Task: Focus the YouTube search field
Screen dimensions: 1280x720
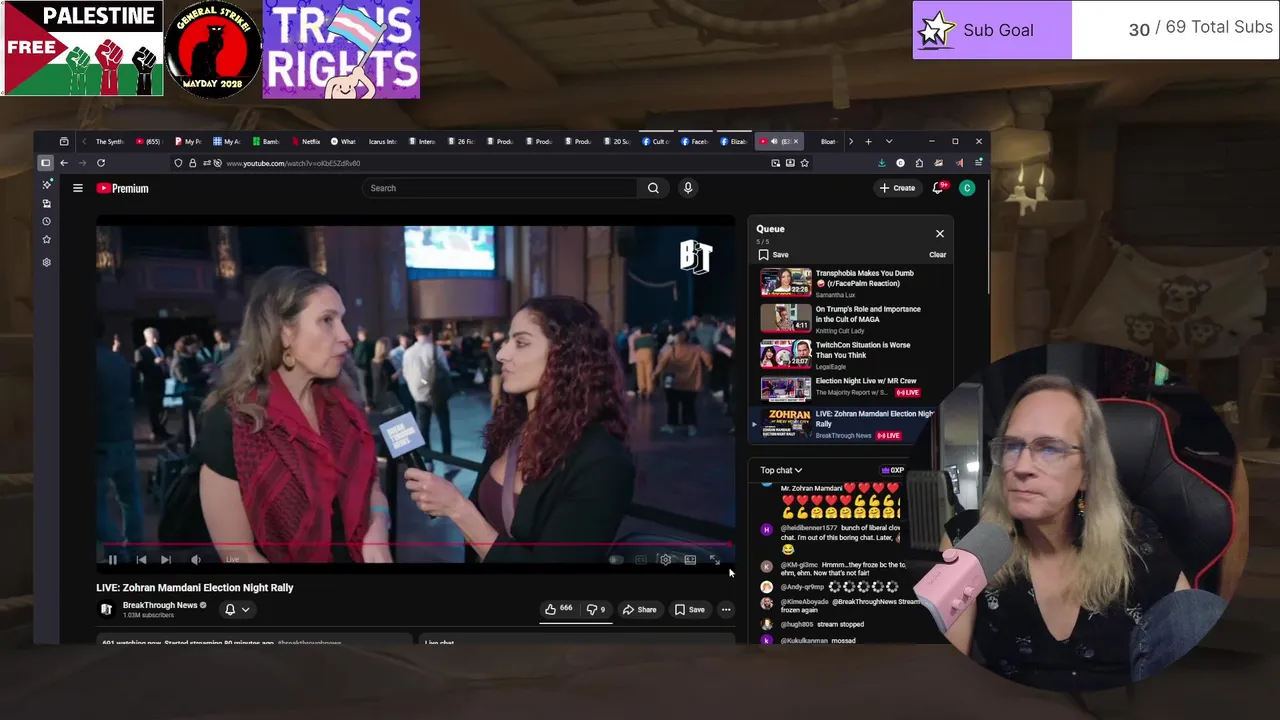Action: [x=499, y=188]
